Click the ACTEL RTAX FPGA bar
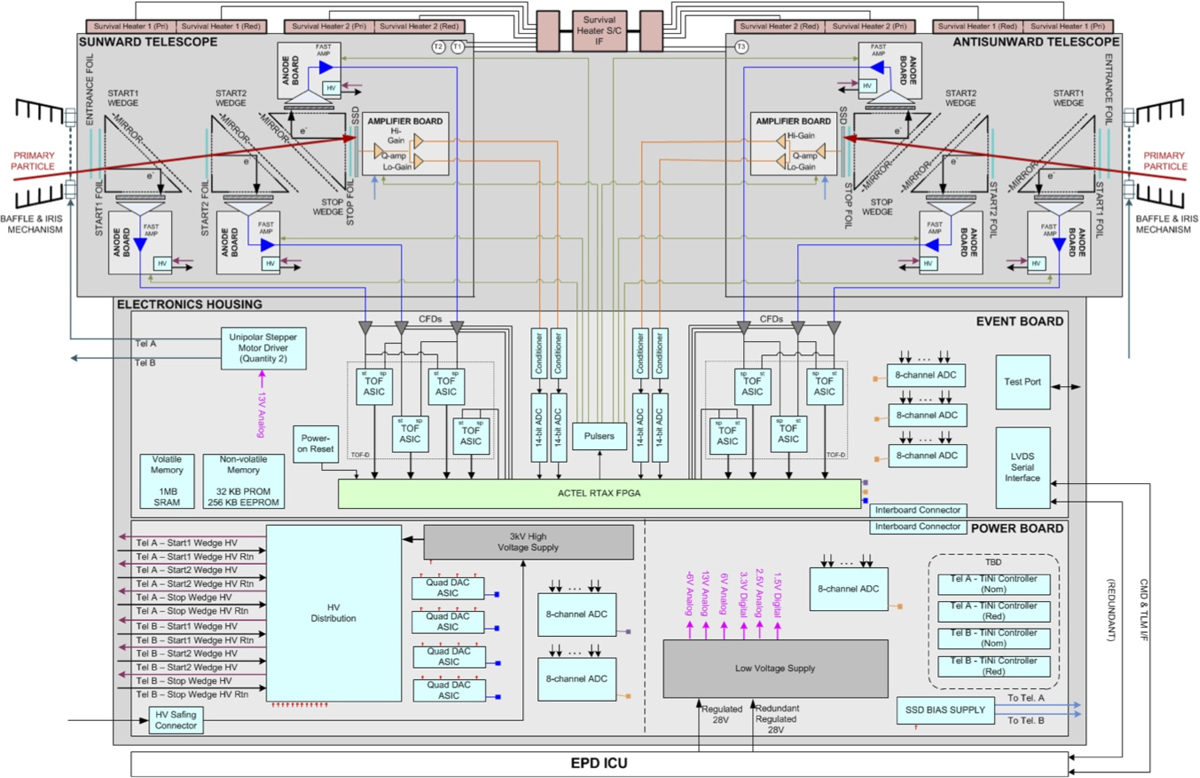The image size is (1200, 778). coord(598,493)
